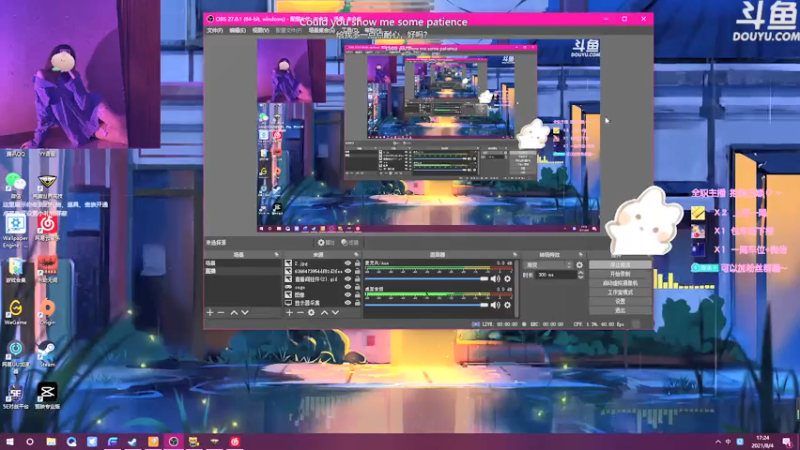
Task: Click the 退出 exit button
Action: [620, 310]
